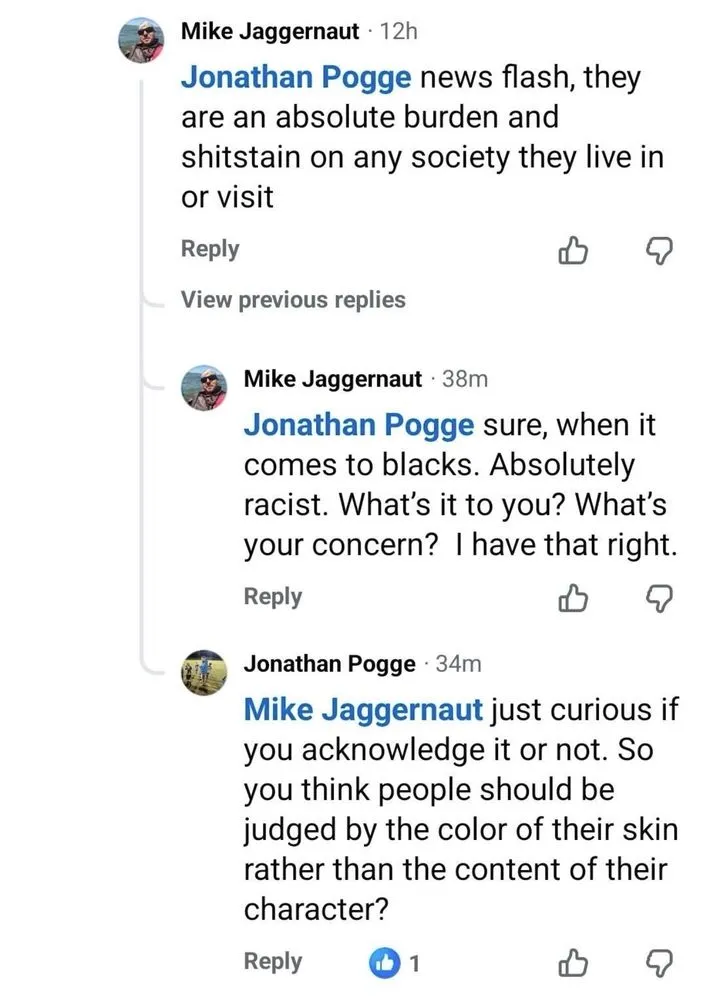Open blue like reaction count on Pogge's reply
This screenshot has width=707, height=1000.
[x=394, y=964]
